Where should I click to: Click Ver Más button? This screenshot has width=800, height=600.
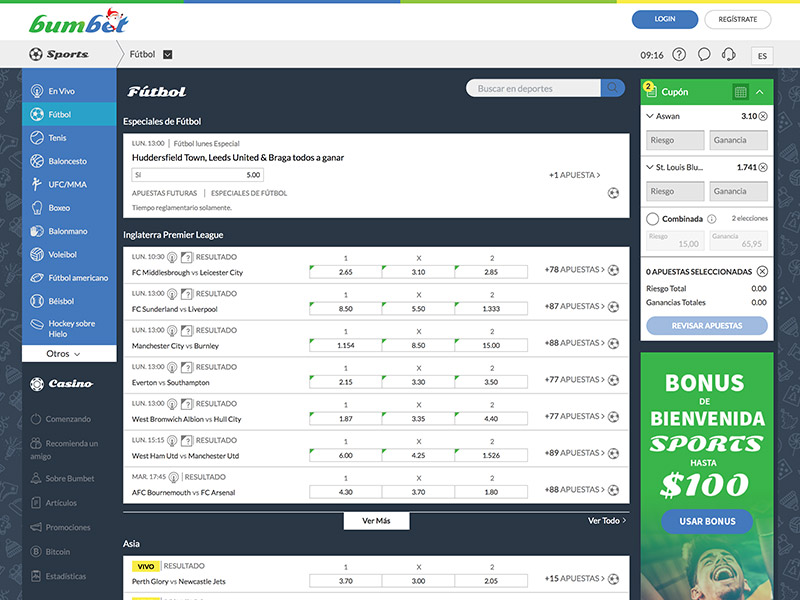point(377,521)
